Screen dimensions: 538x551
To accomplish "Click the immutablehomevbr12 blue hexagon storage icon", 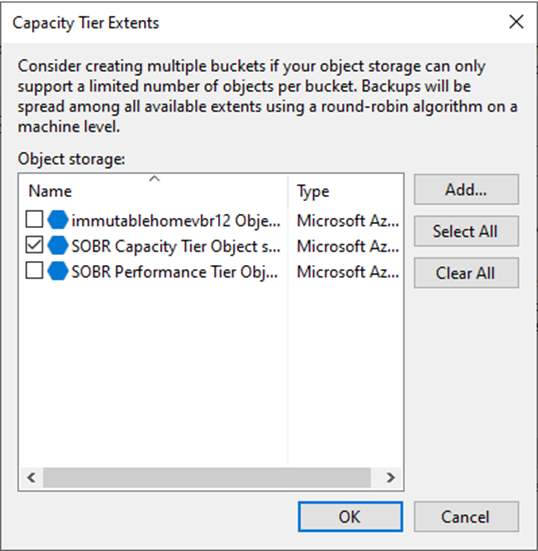I will tap(58, 220).
